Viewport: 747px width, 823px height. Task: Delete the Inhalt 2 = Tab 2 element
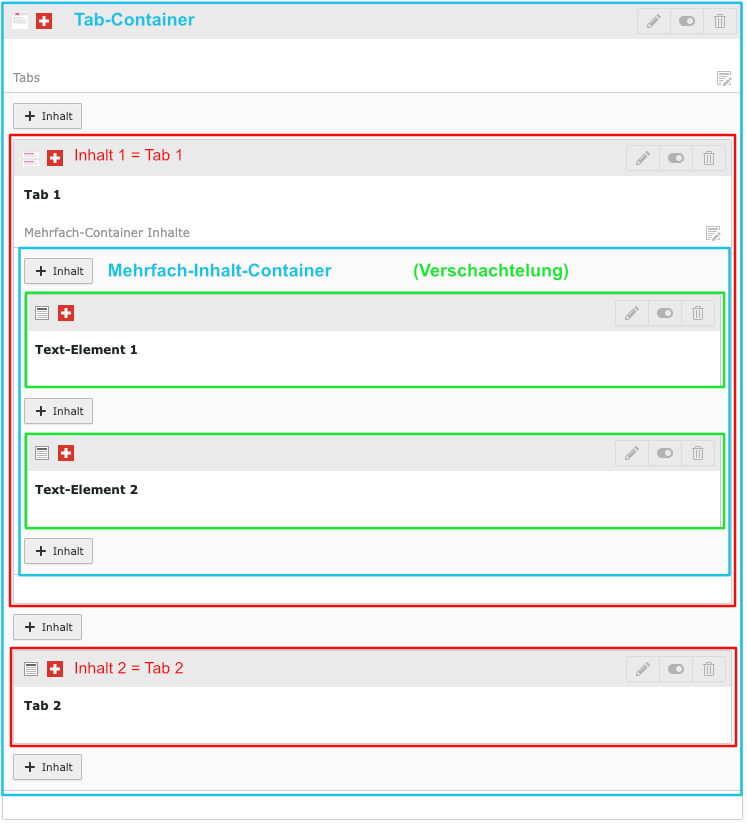click(709, 669)
